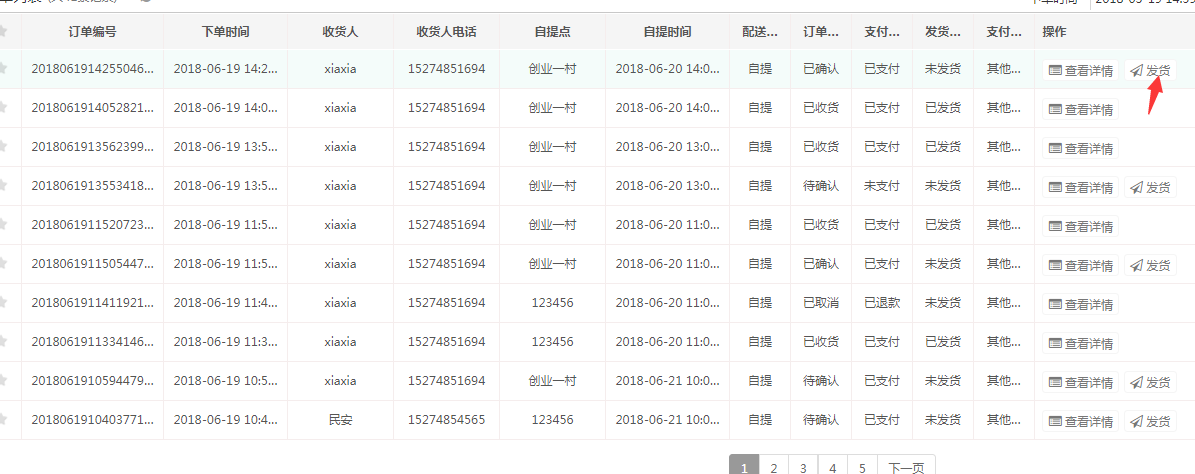Viewport: 1195px width, 474px height.
Task: View details of cancelled order 2018061911411921
Action: tap(1080, 304)
